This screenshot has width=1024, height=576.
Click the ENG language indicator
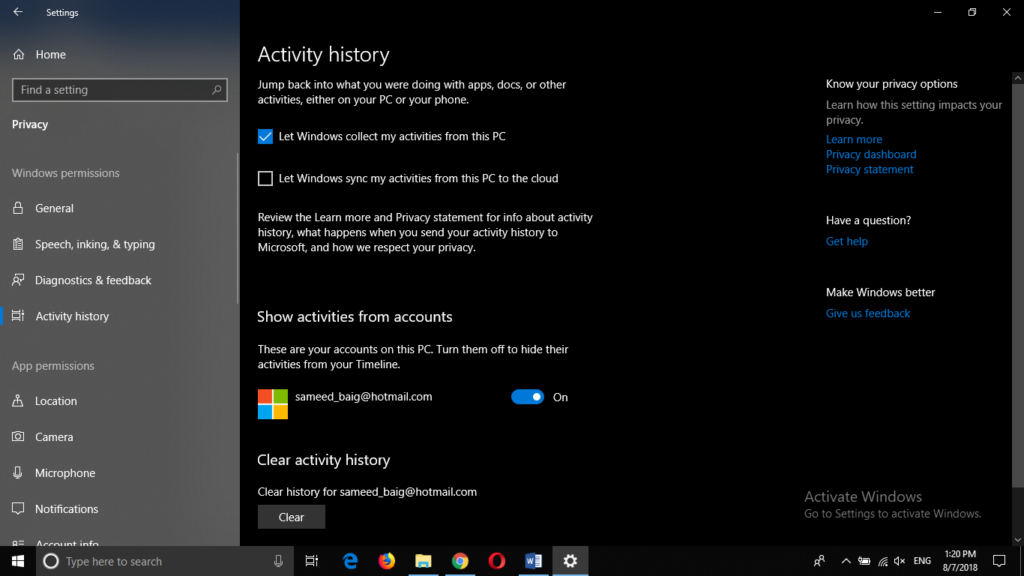(922, 561)
